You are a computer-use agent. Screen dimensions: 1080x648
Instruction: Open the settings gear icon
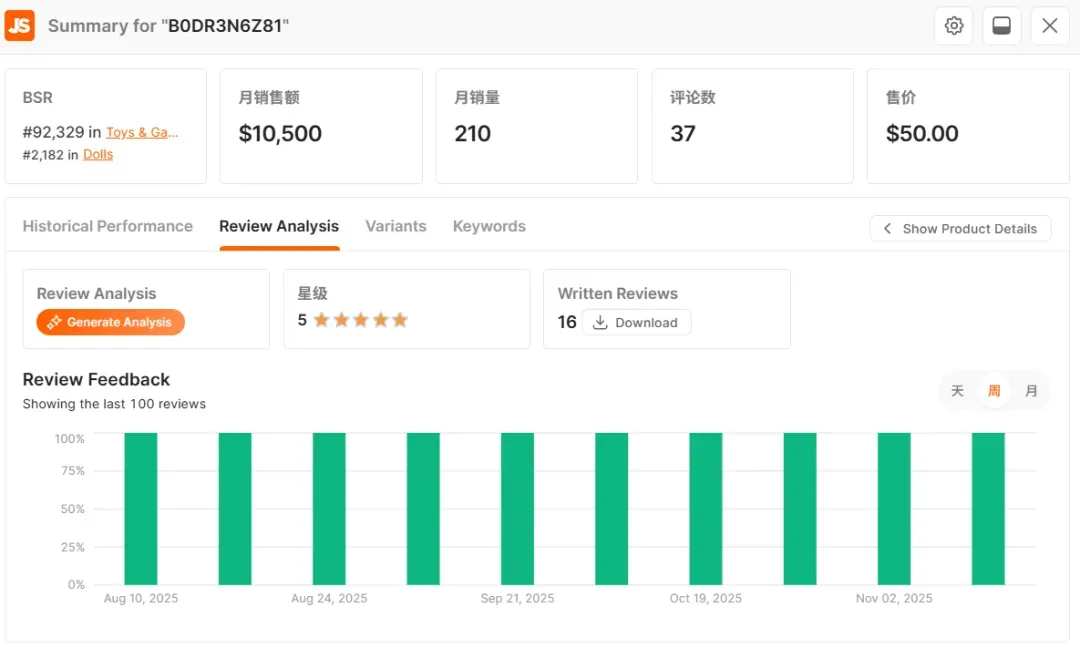click(x=953, y=26)
